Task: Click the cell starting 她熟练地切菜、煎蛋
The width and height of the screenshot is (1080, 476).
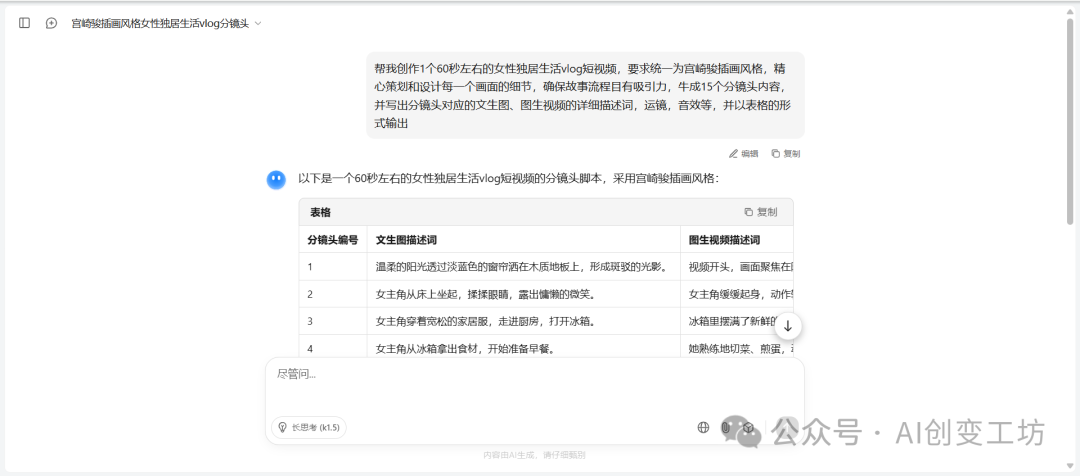Action: tap(736, 348)
